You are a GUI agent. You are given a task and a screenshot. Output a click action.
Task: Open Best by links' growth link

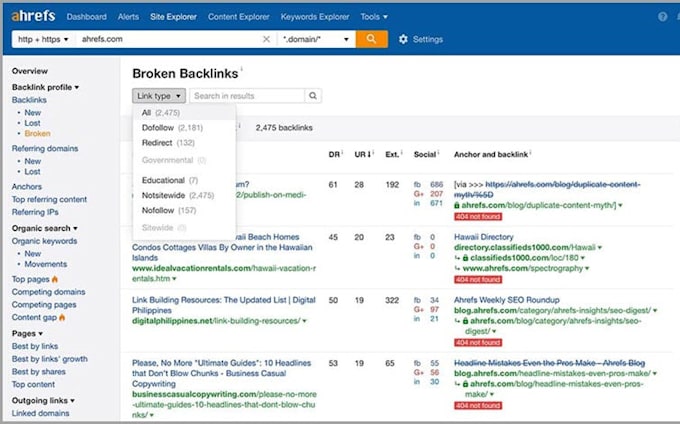[x=49, y=359]
